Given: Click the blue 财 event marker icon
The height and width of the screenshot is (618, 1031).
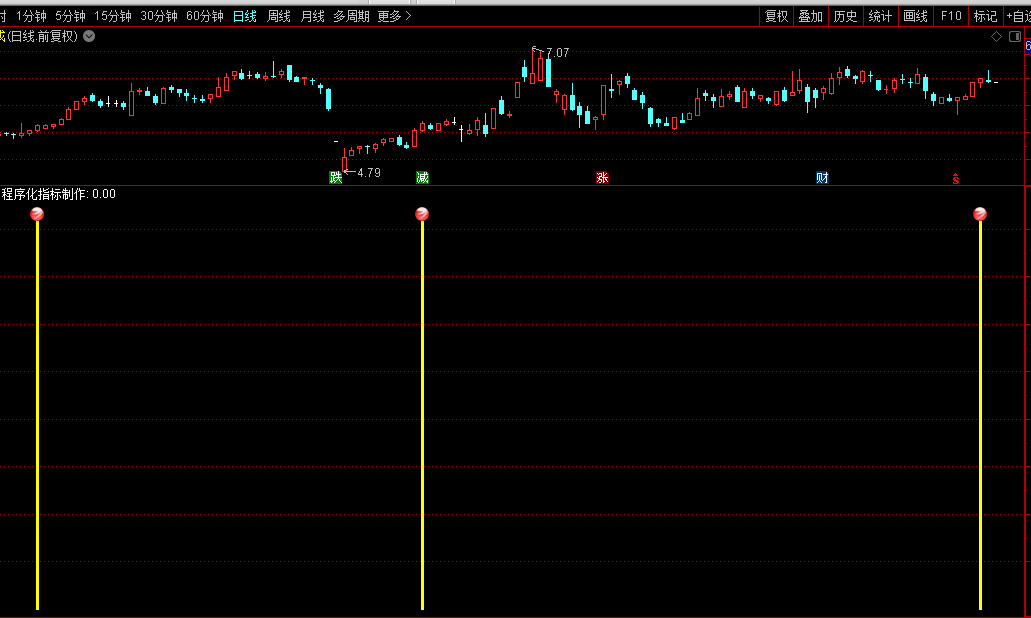Looking at the screenshot, I should (822, 178).
